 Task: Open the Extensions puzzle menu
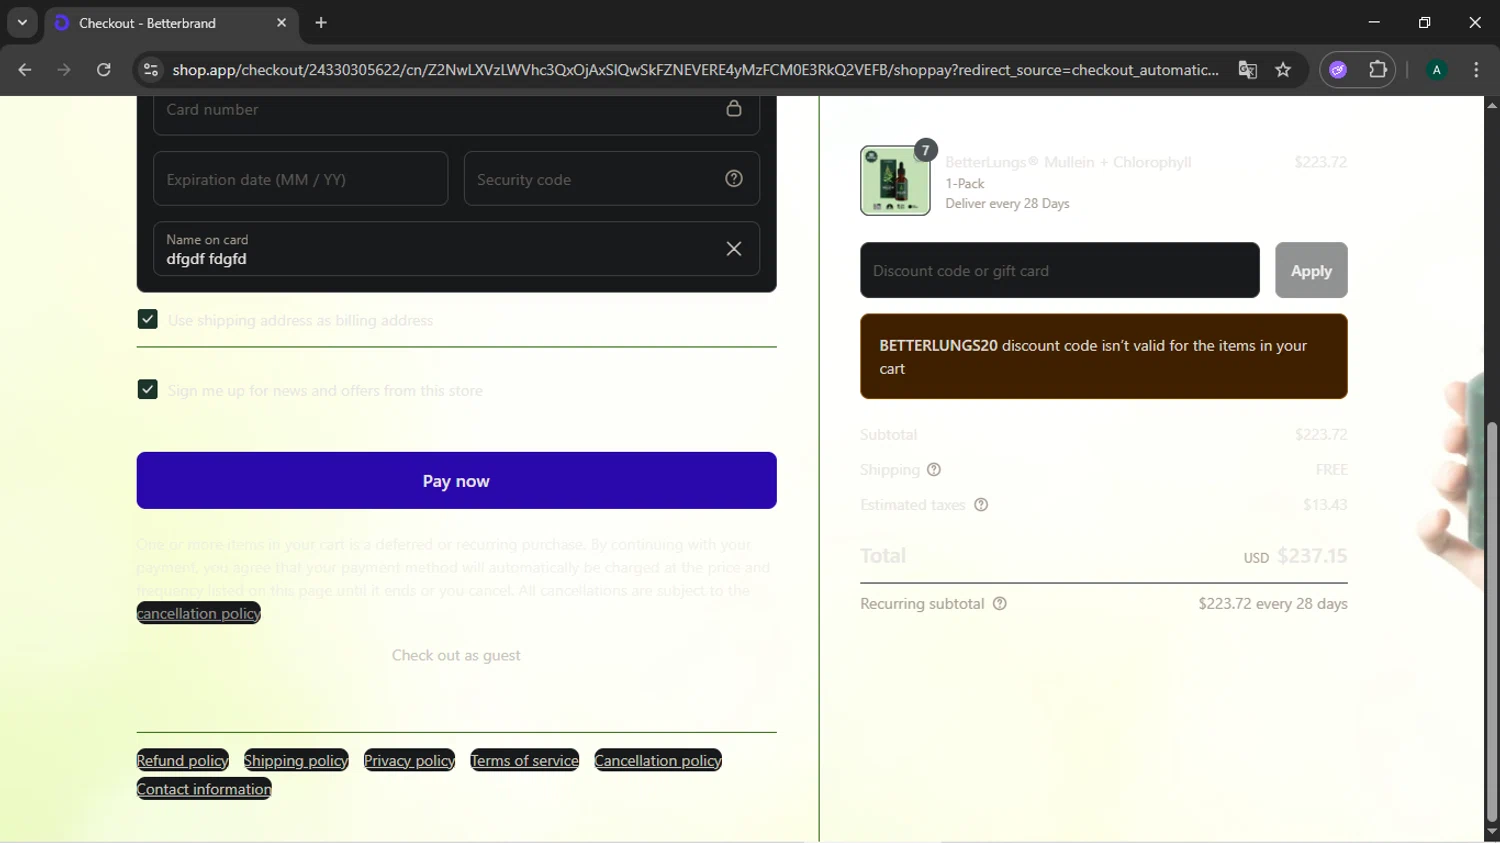tap(1378, 70)
